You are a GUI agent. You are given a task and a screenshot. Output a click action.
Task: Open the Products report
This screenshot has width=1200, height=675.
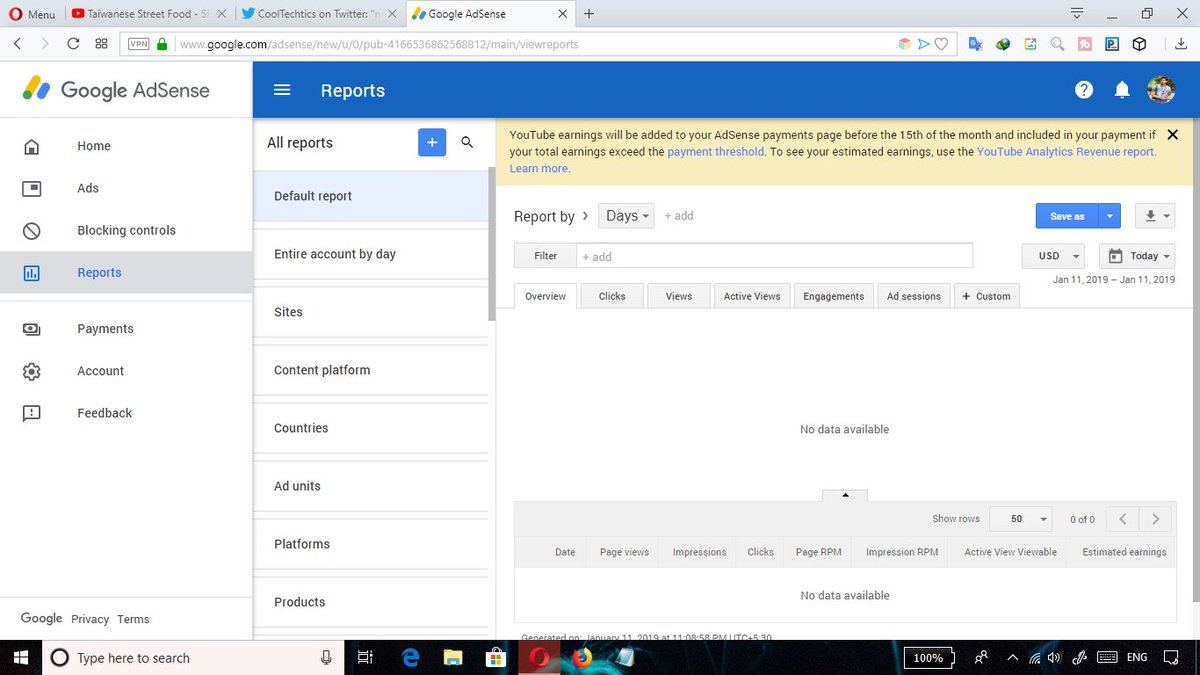(370, 602)
